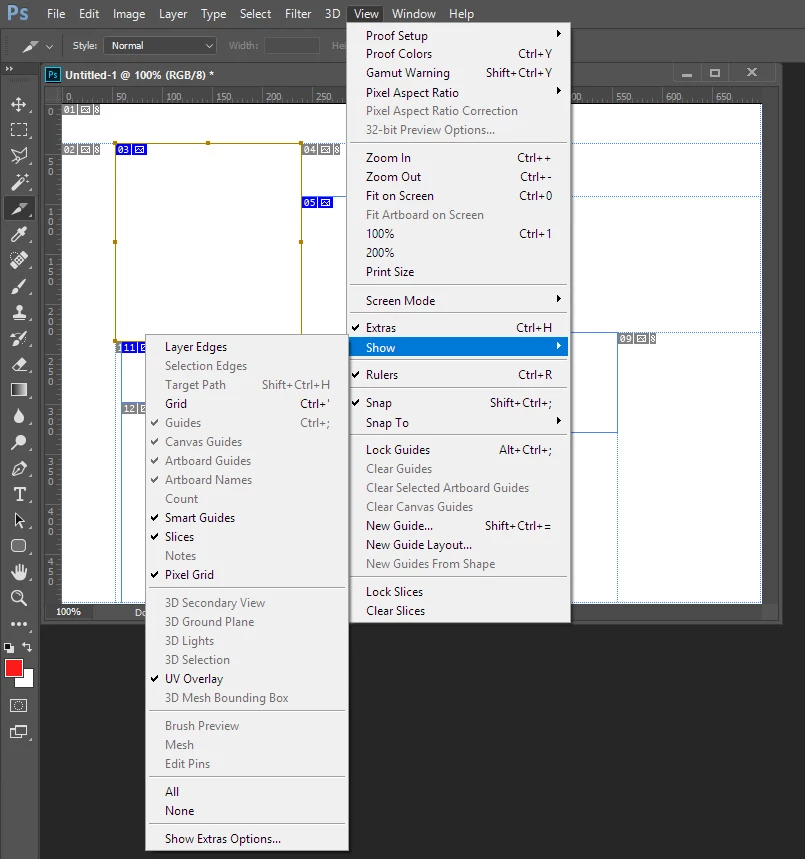
Task: Click the 100% zoom field in status bar
Action: click(68, 611)
